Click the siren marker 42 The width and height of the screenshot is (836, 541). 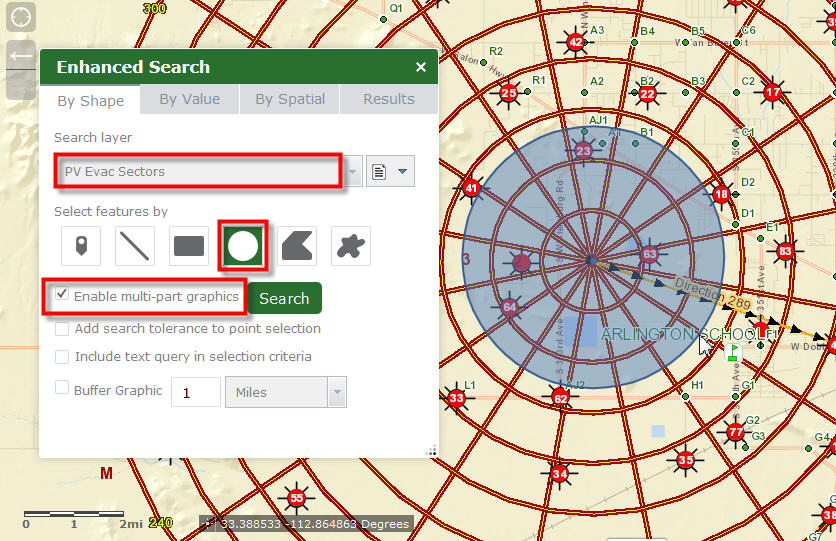point(575,42)
